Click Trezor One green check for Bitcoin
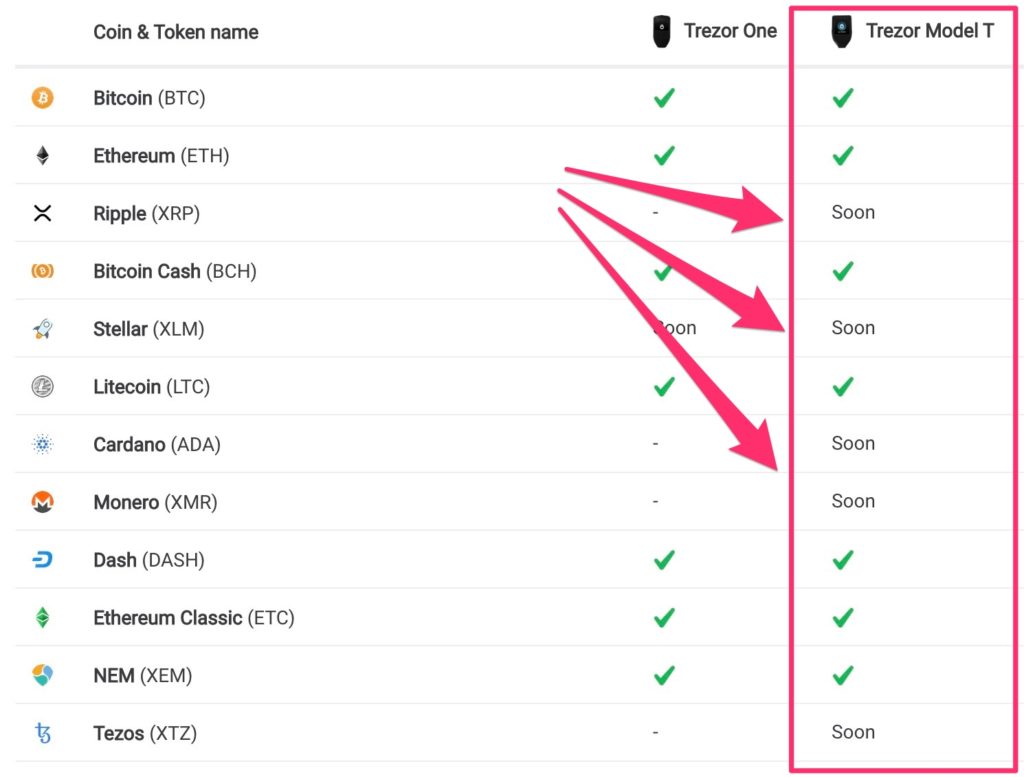Viewport: 1024px width, 777px height. [x=664, y=98]
